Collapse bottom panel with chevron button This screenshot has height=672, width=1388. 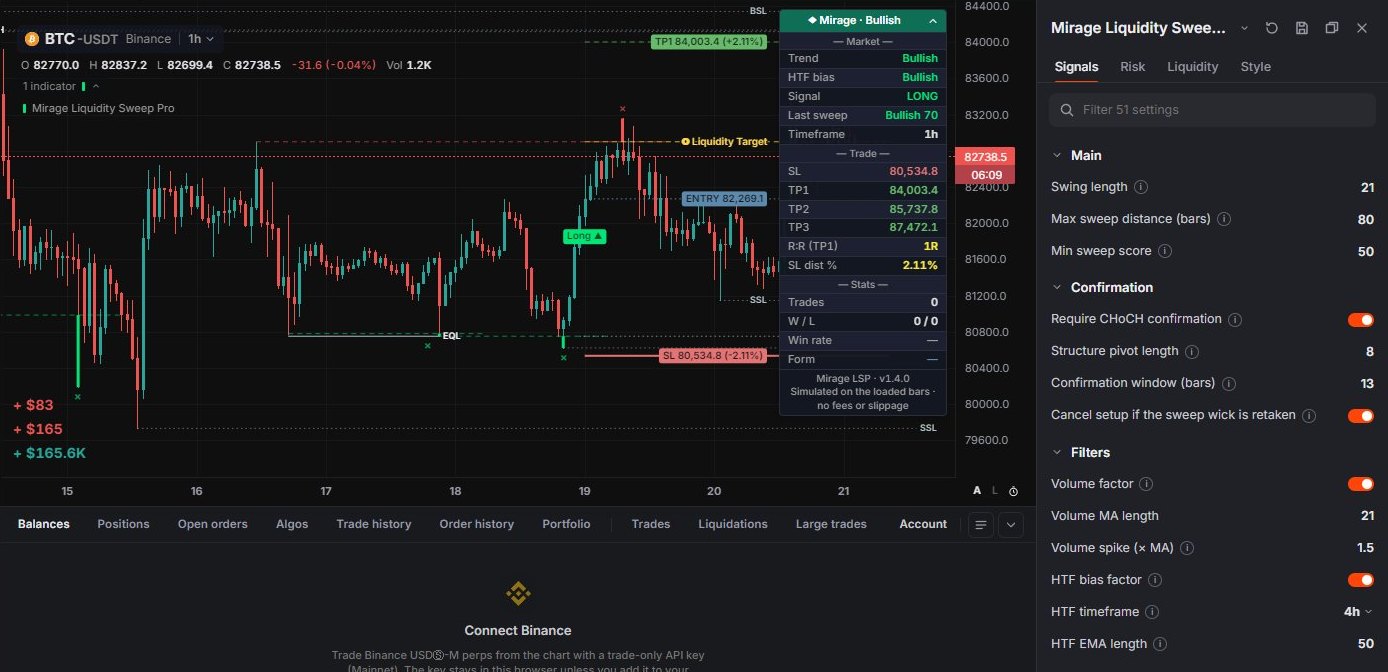tap(1010, 524)
